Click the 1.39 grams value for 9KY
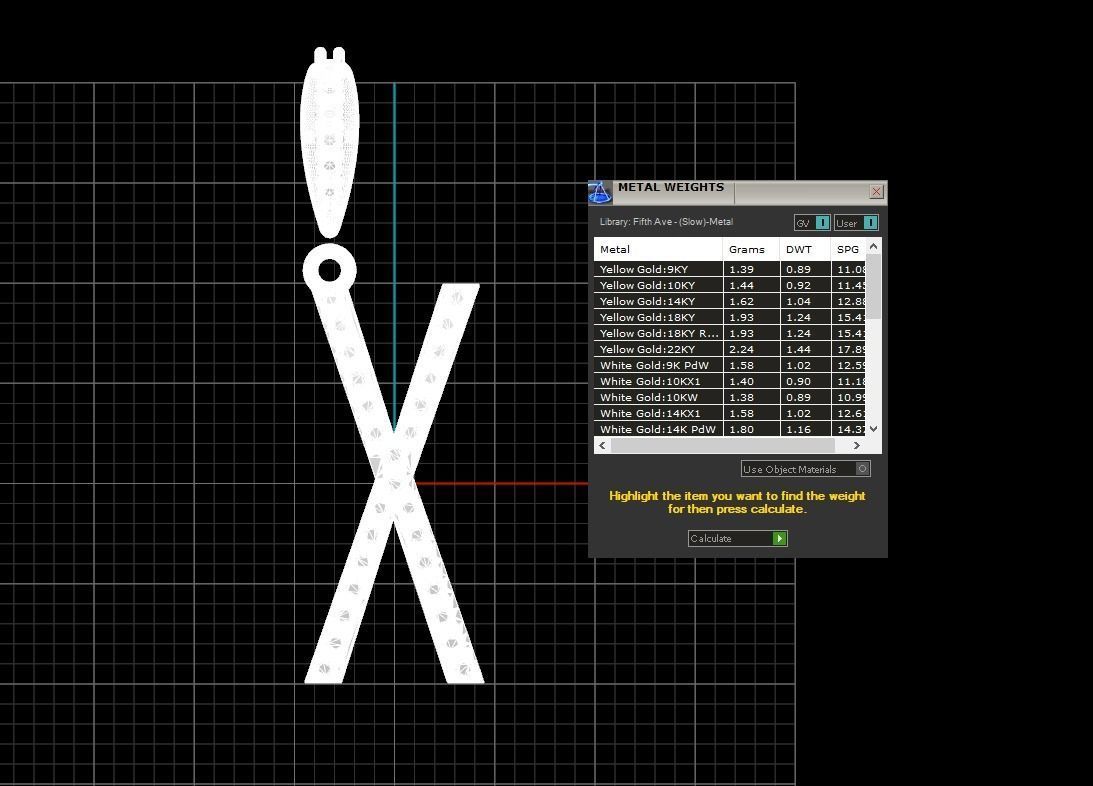 pyautogui.click(x=742, y=269)
